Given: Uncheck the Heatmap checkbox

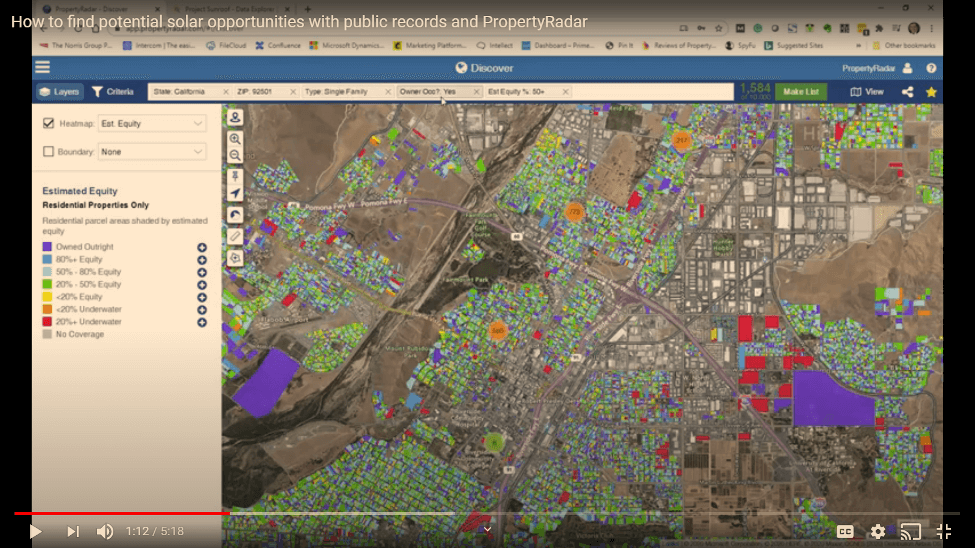Looking at the screenshot, I should (x=49, y=123).
